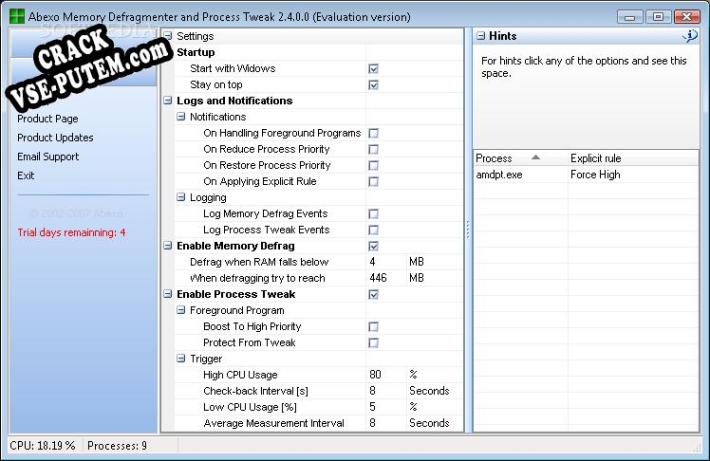The width and height of the screenshot is (710, 461).
Task: Minimize the Abexo window
Action: [x=629, y=17]
